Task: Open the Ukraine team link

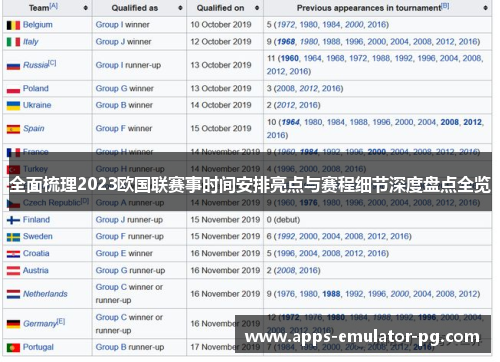Action: (37, 105)
